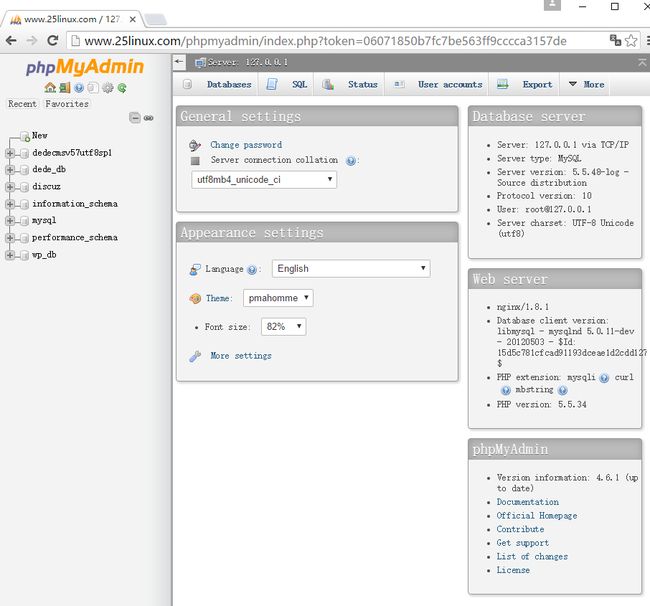Open the List of changes link
This screenshot has height=606, width=650.
point(532,557)
